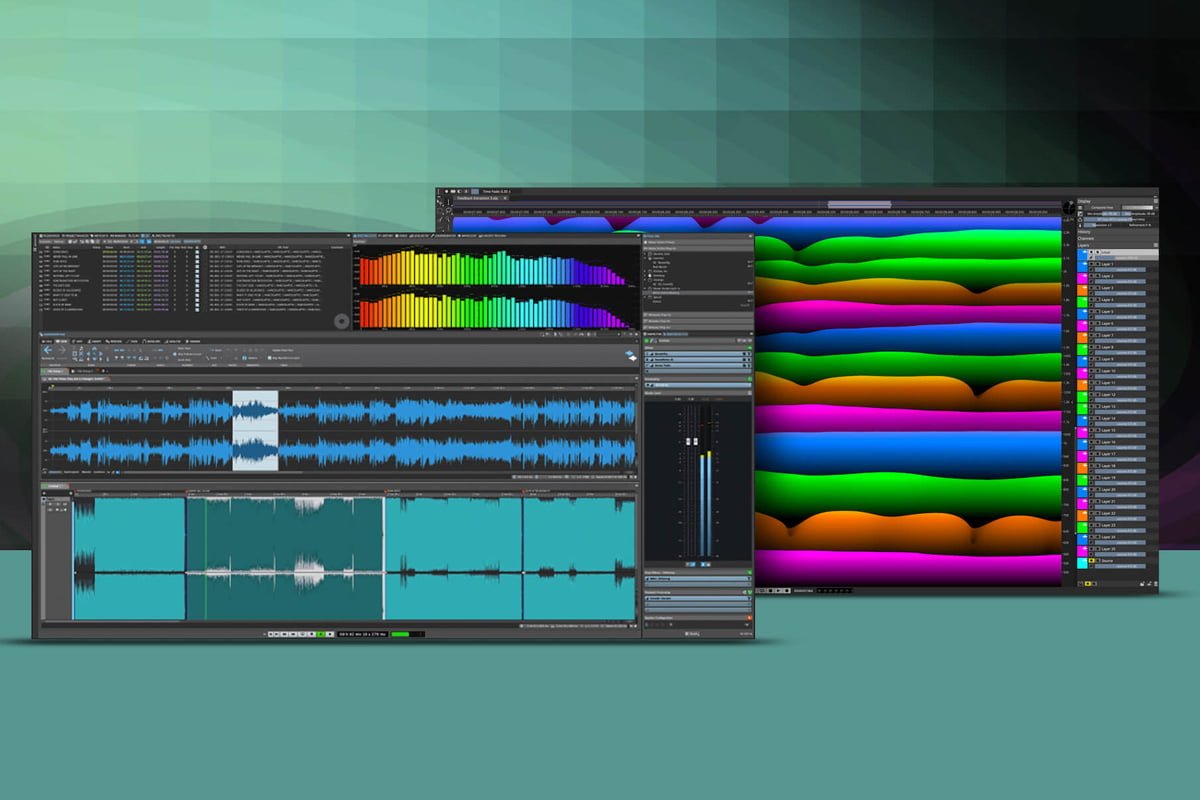This screenshot has height=800, width=1200.
Task: Collapse the Display panel header in SpectraLayers
Action: tap(1116, 201)
